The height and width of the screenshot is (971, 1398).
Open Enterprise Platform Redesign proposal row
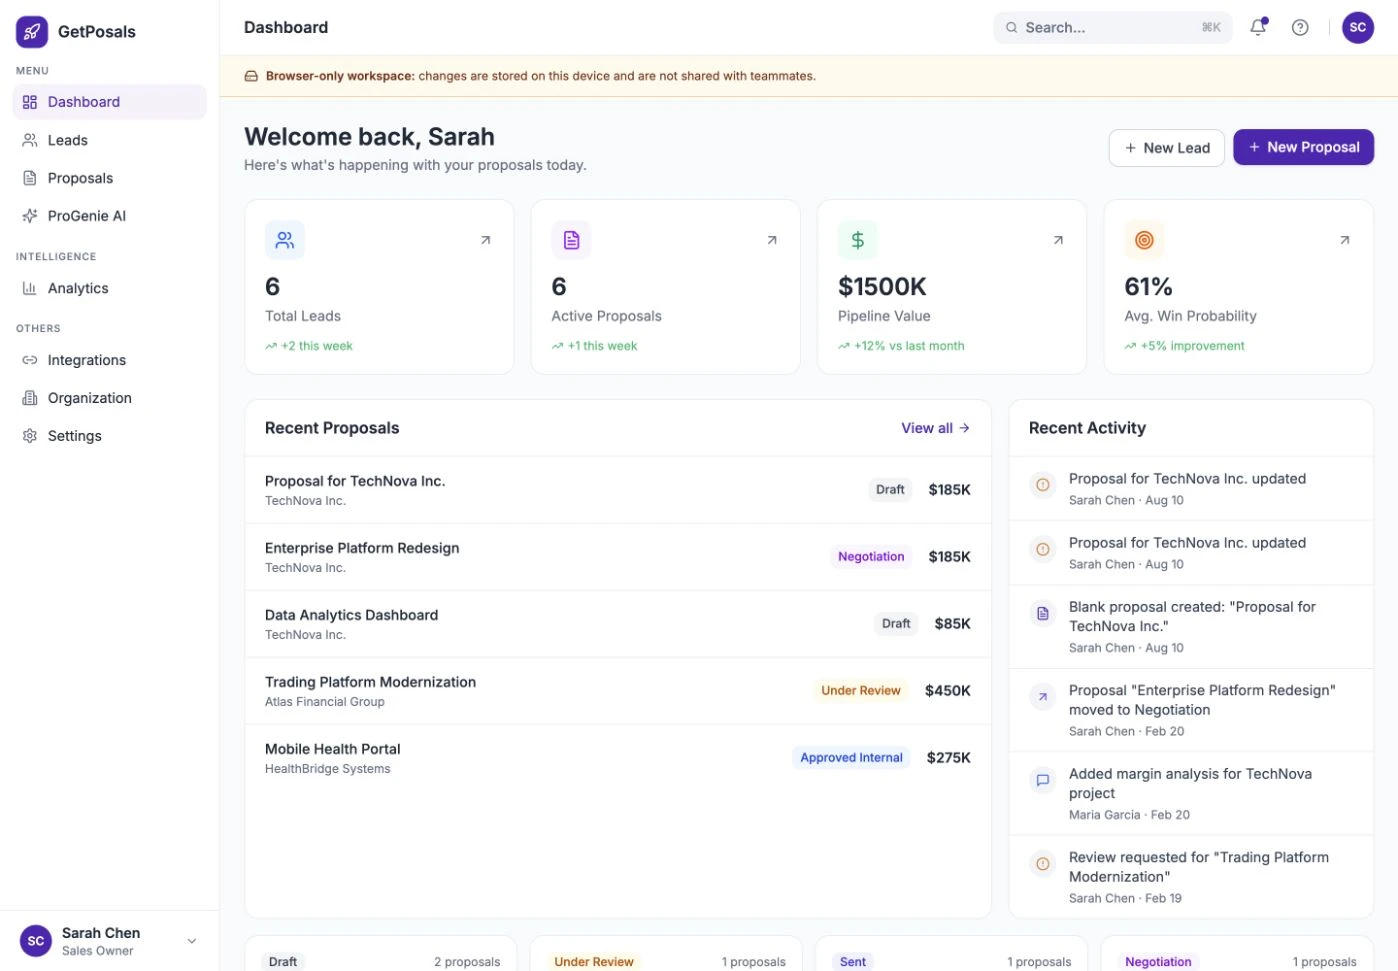[x=618, y=557]
